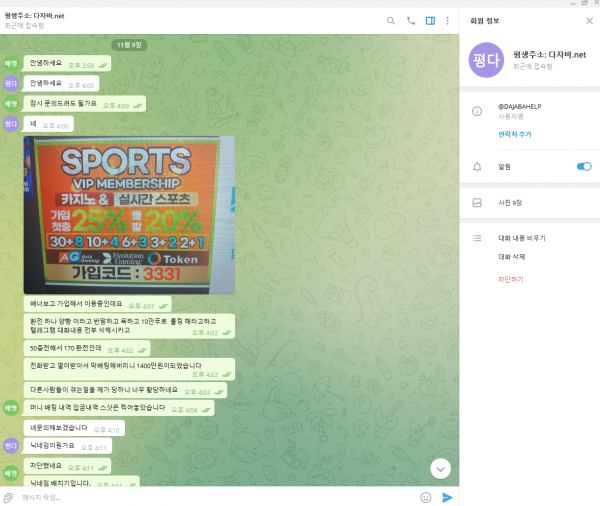
Task: Click the photo icon next to 사진 9장
Action: click(x=477, y=203)
